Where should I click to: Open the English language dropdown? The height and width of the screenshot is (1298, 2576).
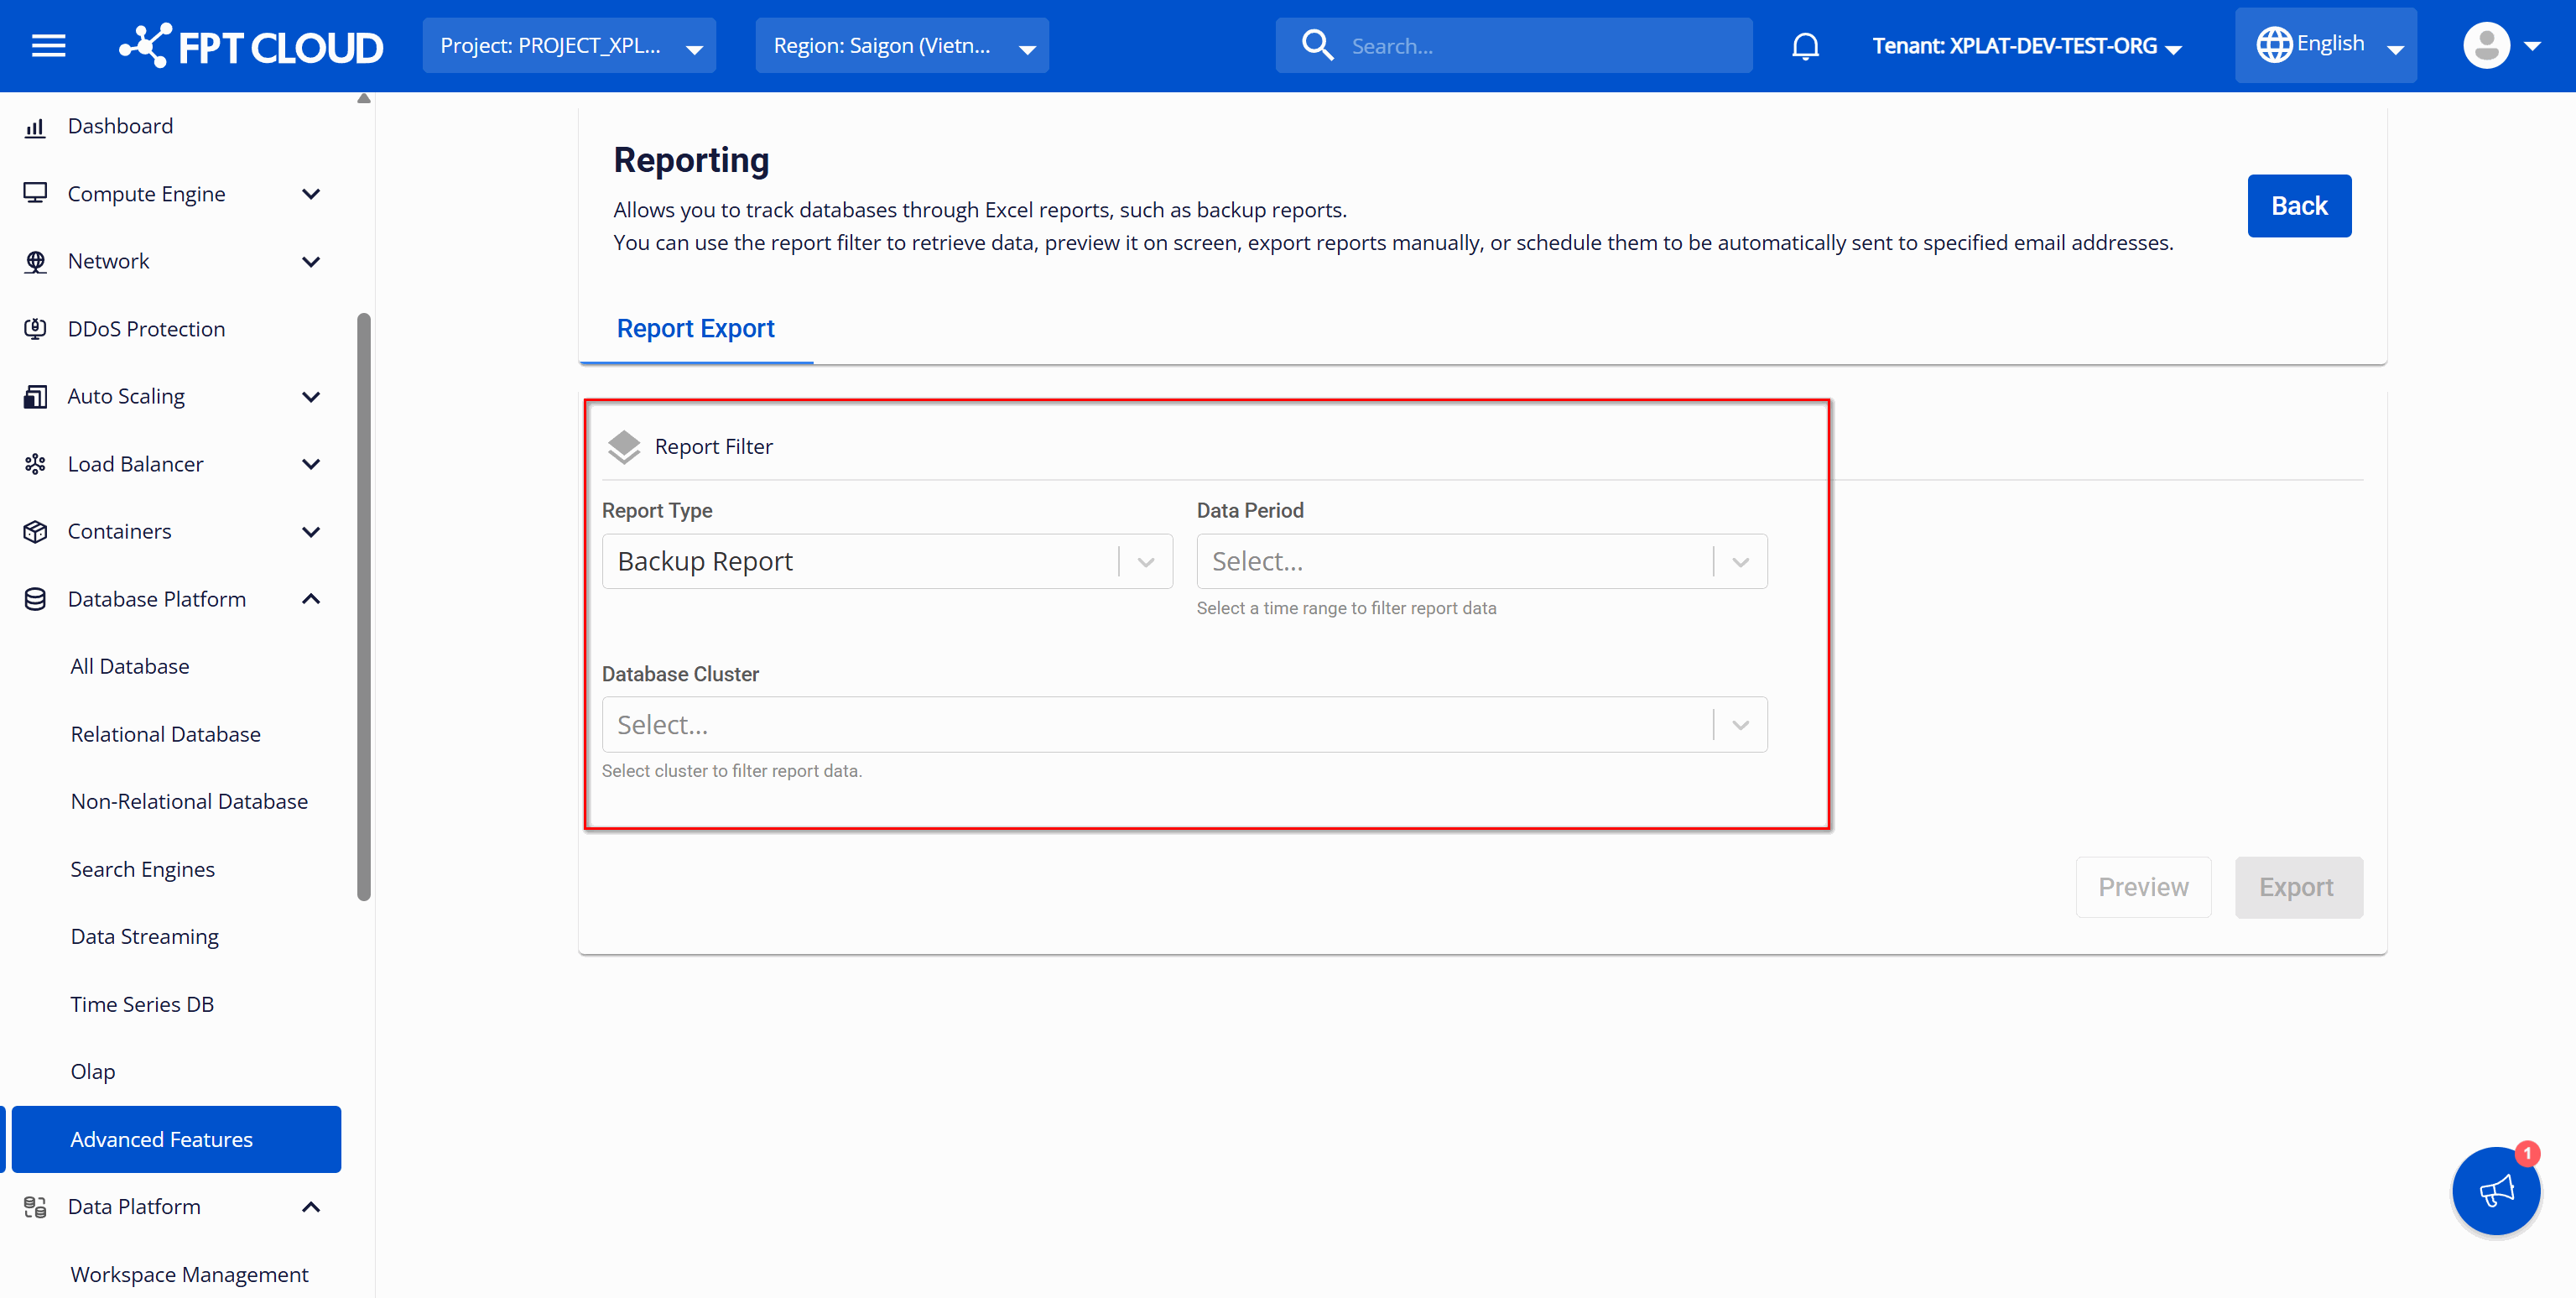pos(2326,45)
